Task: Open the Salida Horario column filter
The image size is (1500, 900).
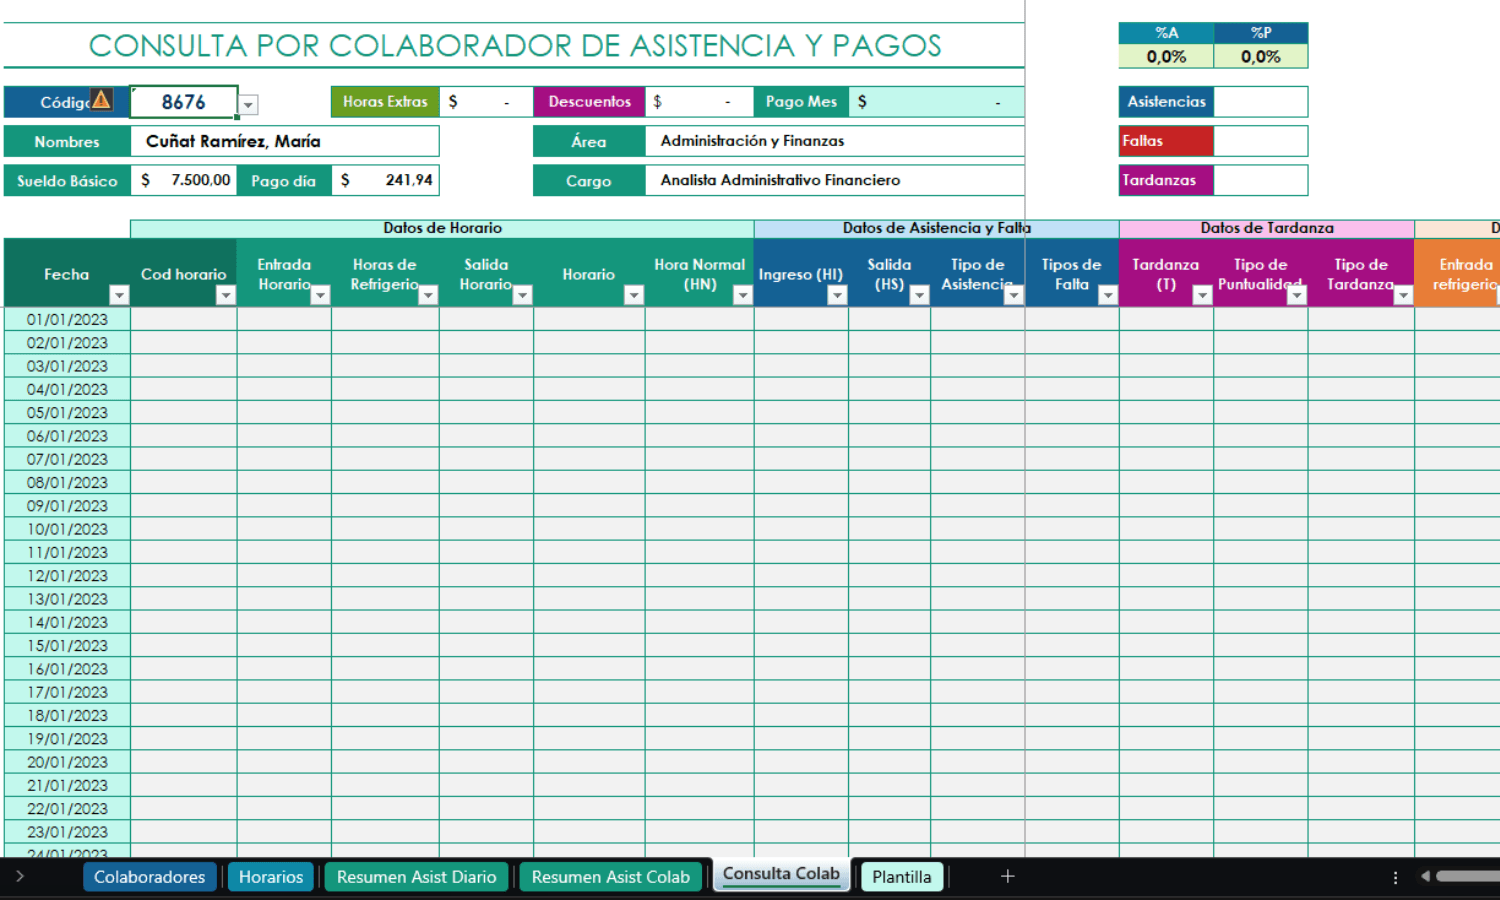Action: (x=522, y=295)
